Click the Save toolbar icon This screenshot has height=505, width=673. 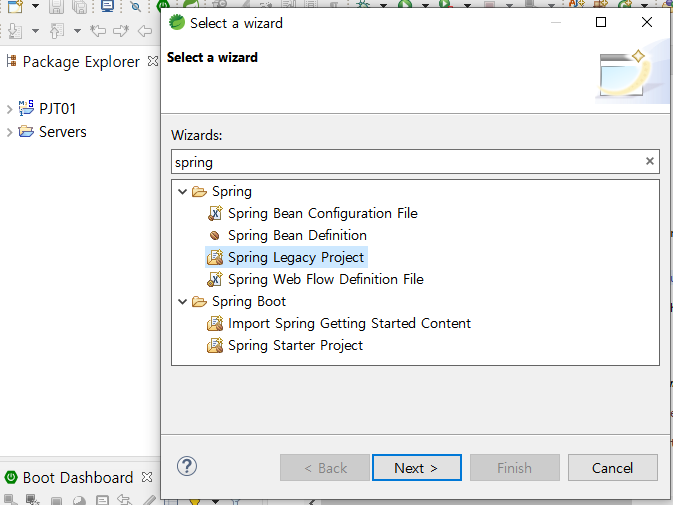click(56, 6)
